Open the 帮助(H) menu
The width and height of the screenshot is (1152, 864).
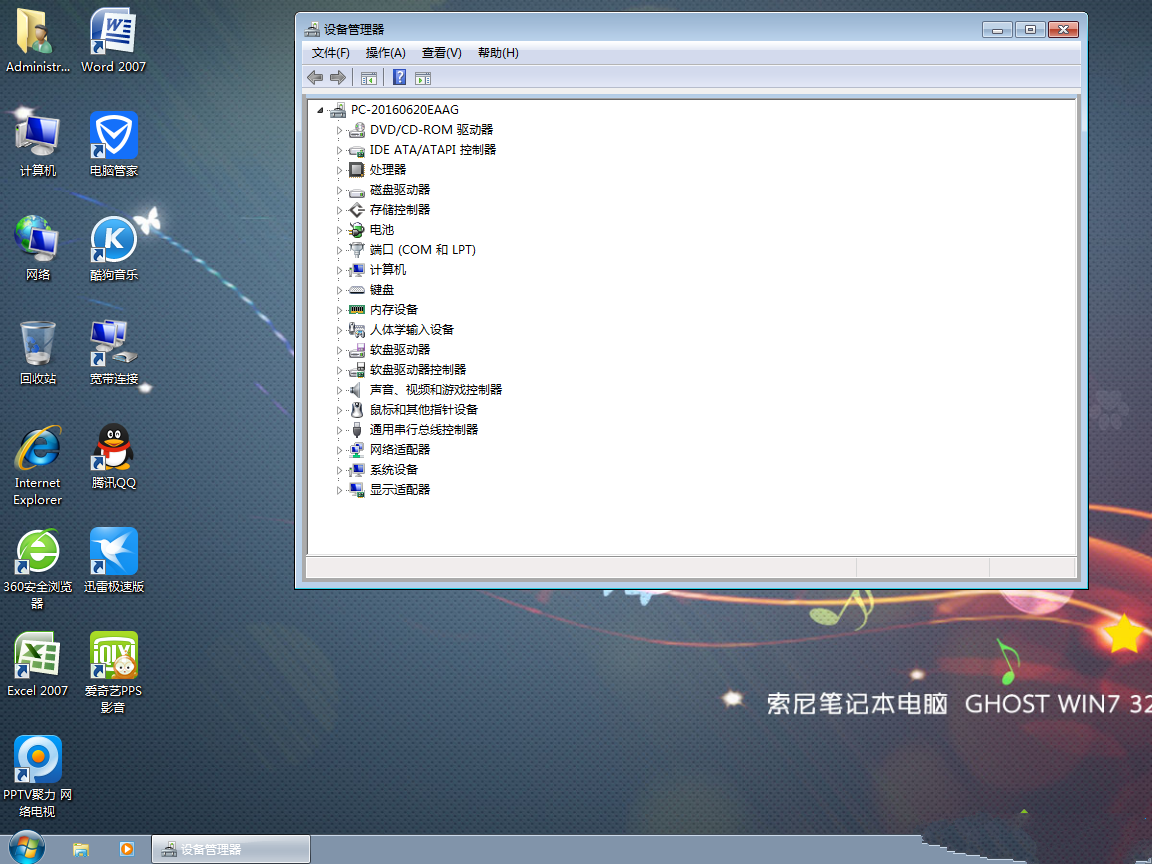click(498, 53)
